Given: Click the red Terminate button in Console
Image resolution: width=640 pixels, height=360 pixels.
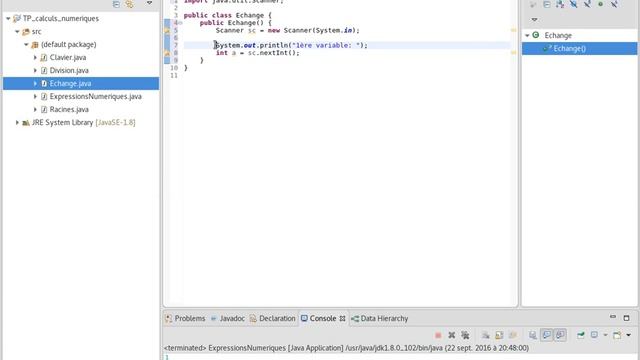Looking at the screenshot, I should pyautogui.click(x=438, y=335).
